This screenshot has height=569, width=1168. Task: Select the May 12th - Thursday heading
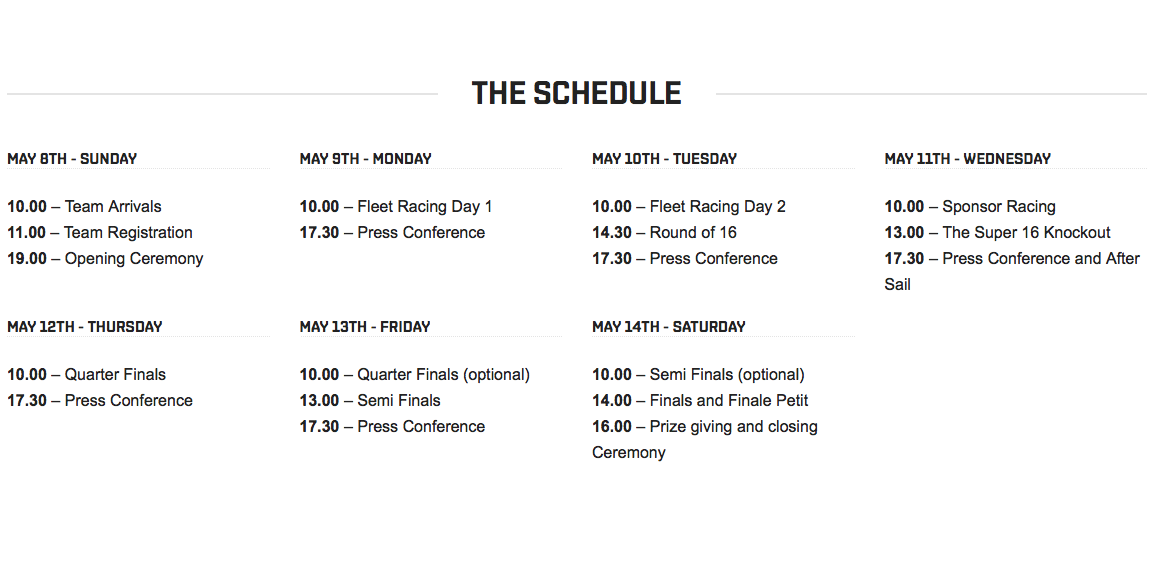click(85, 327)
